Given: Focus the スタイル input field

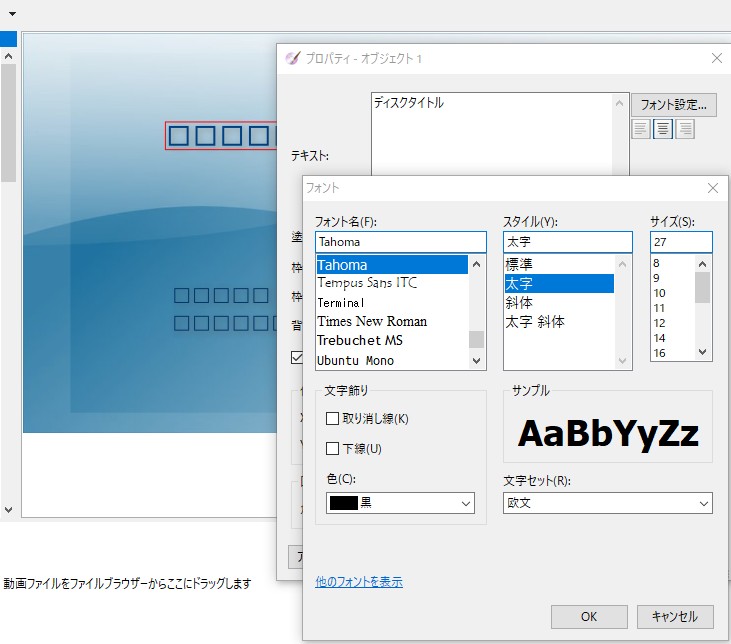Looking at the screenshot, I should [567, 242].
